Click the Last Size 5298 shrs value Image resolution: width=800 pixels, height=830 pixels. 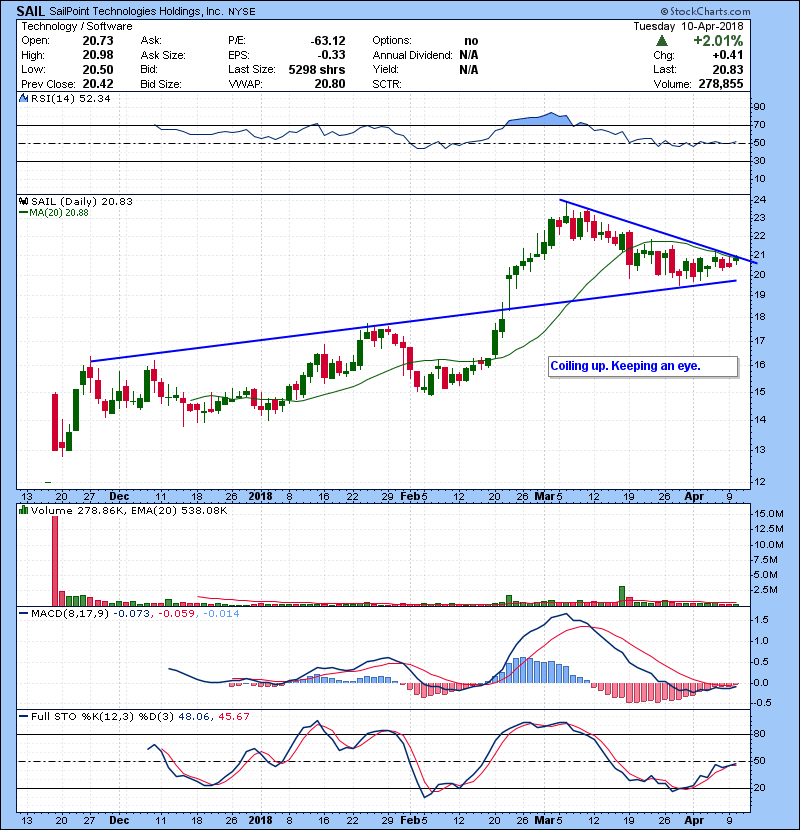(x=317, y=69)
